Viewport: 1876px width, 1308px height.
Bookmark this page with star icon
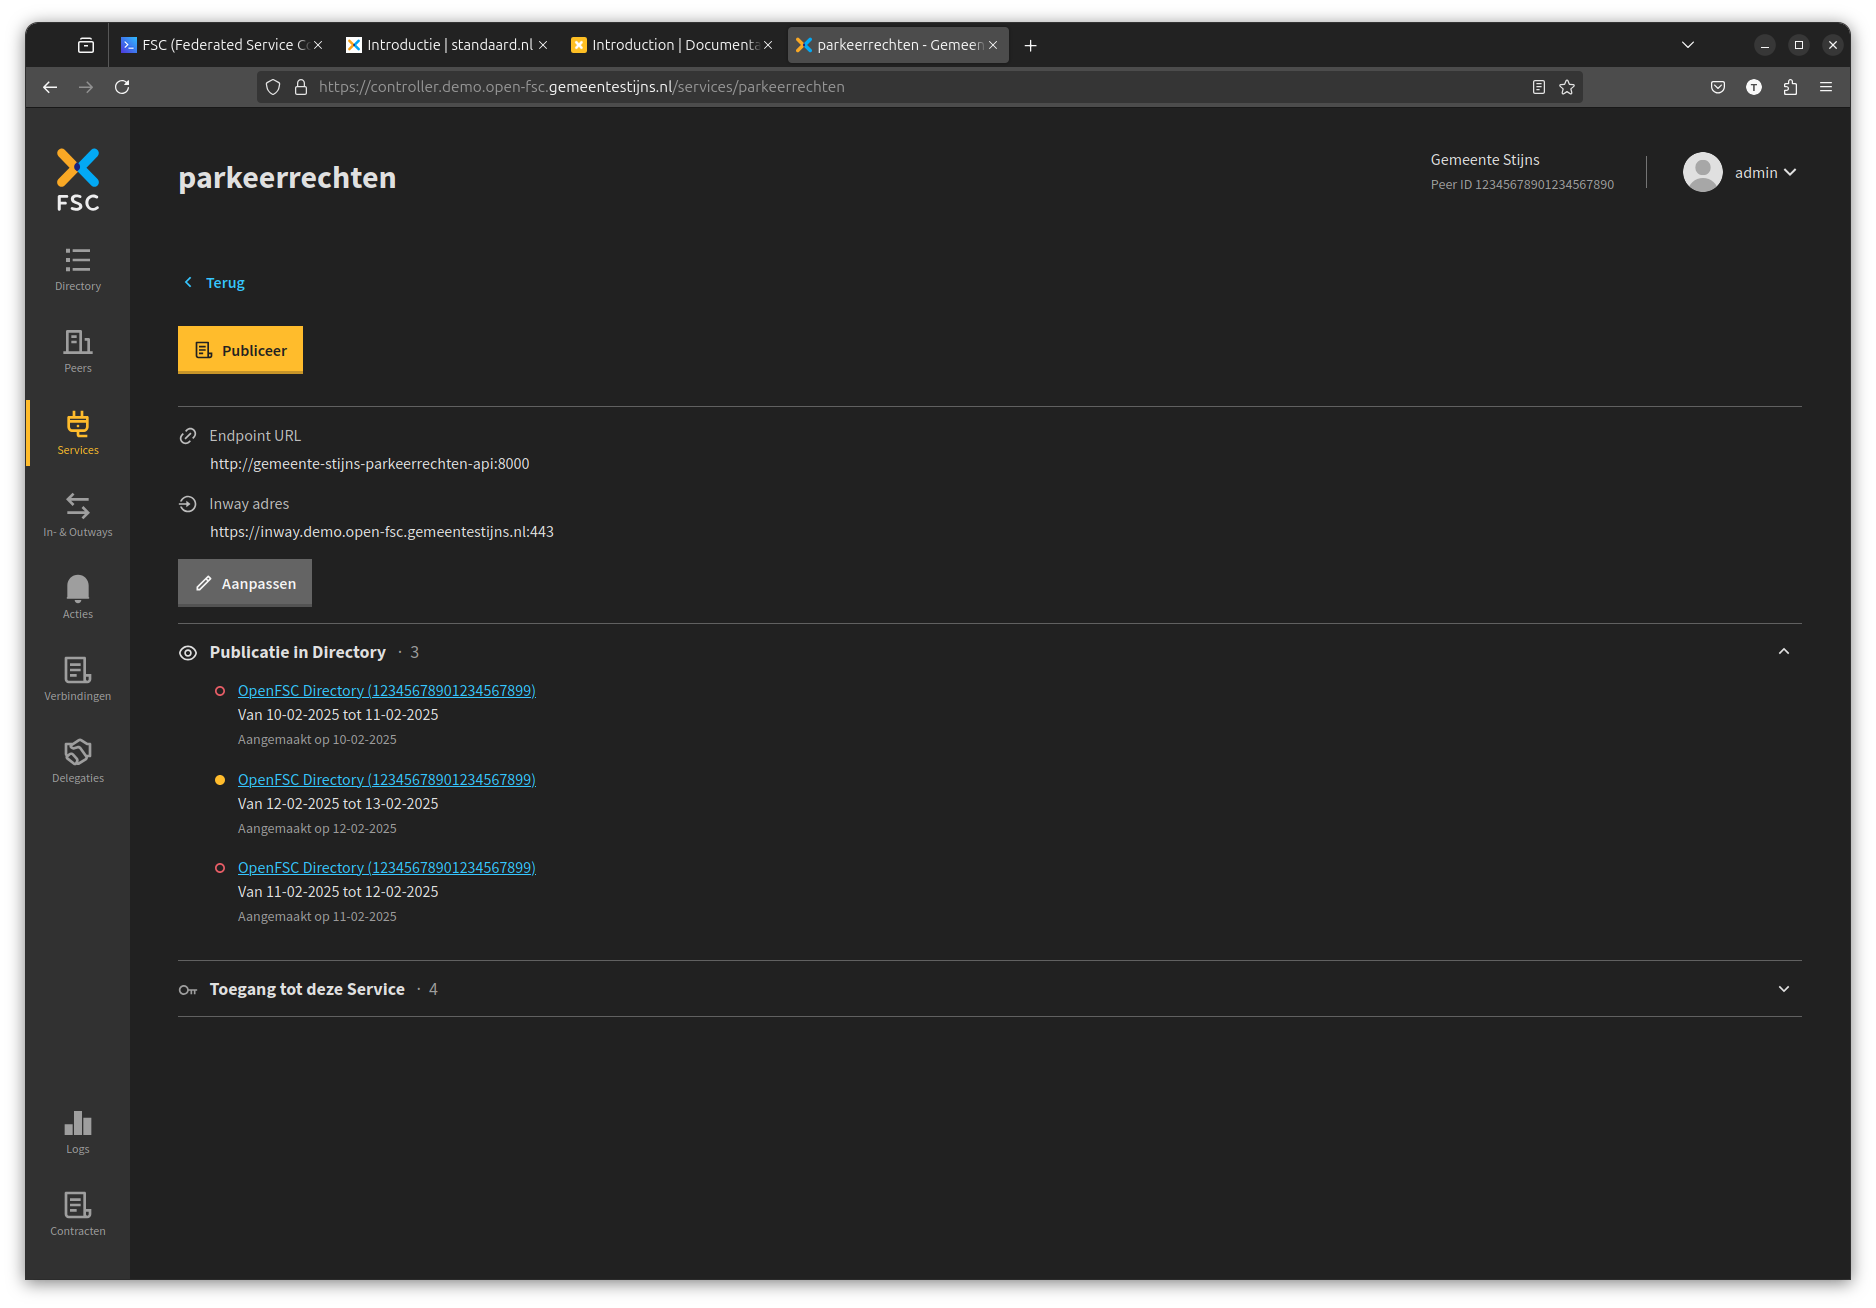point(1567,87)
